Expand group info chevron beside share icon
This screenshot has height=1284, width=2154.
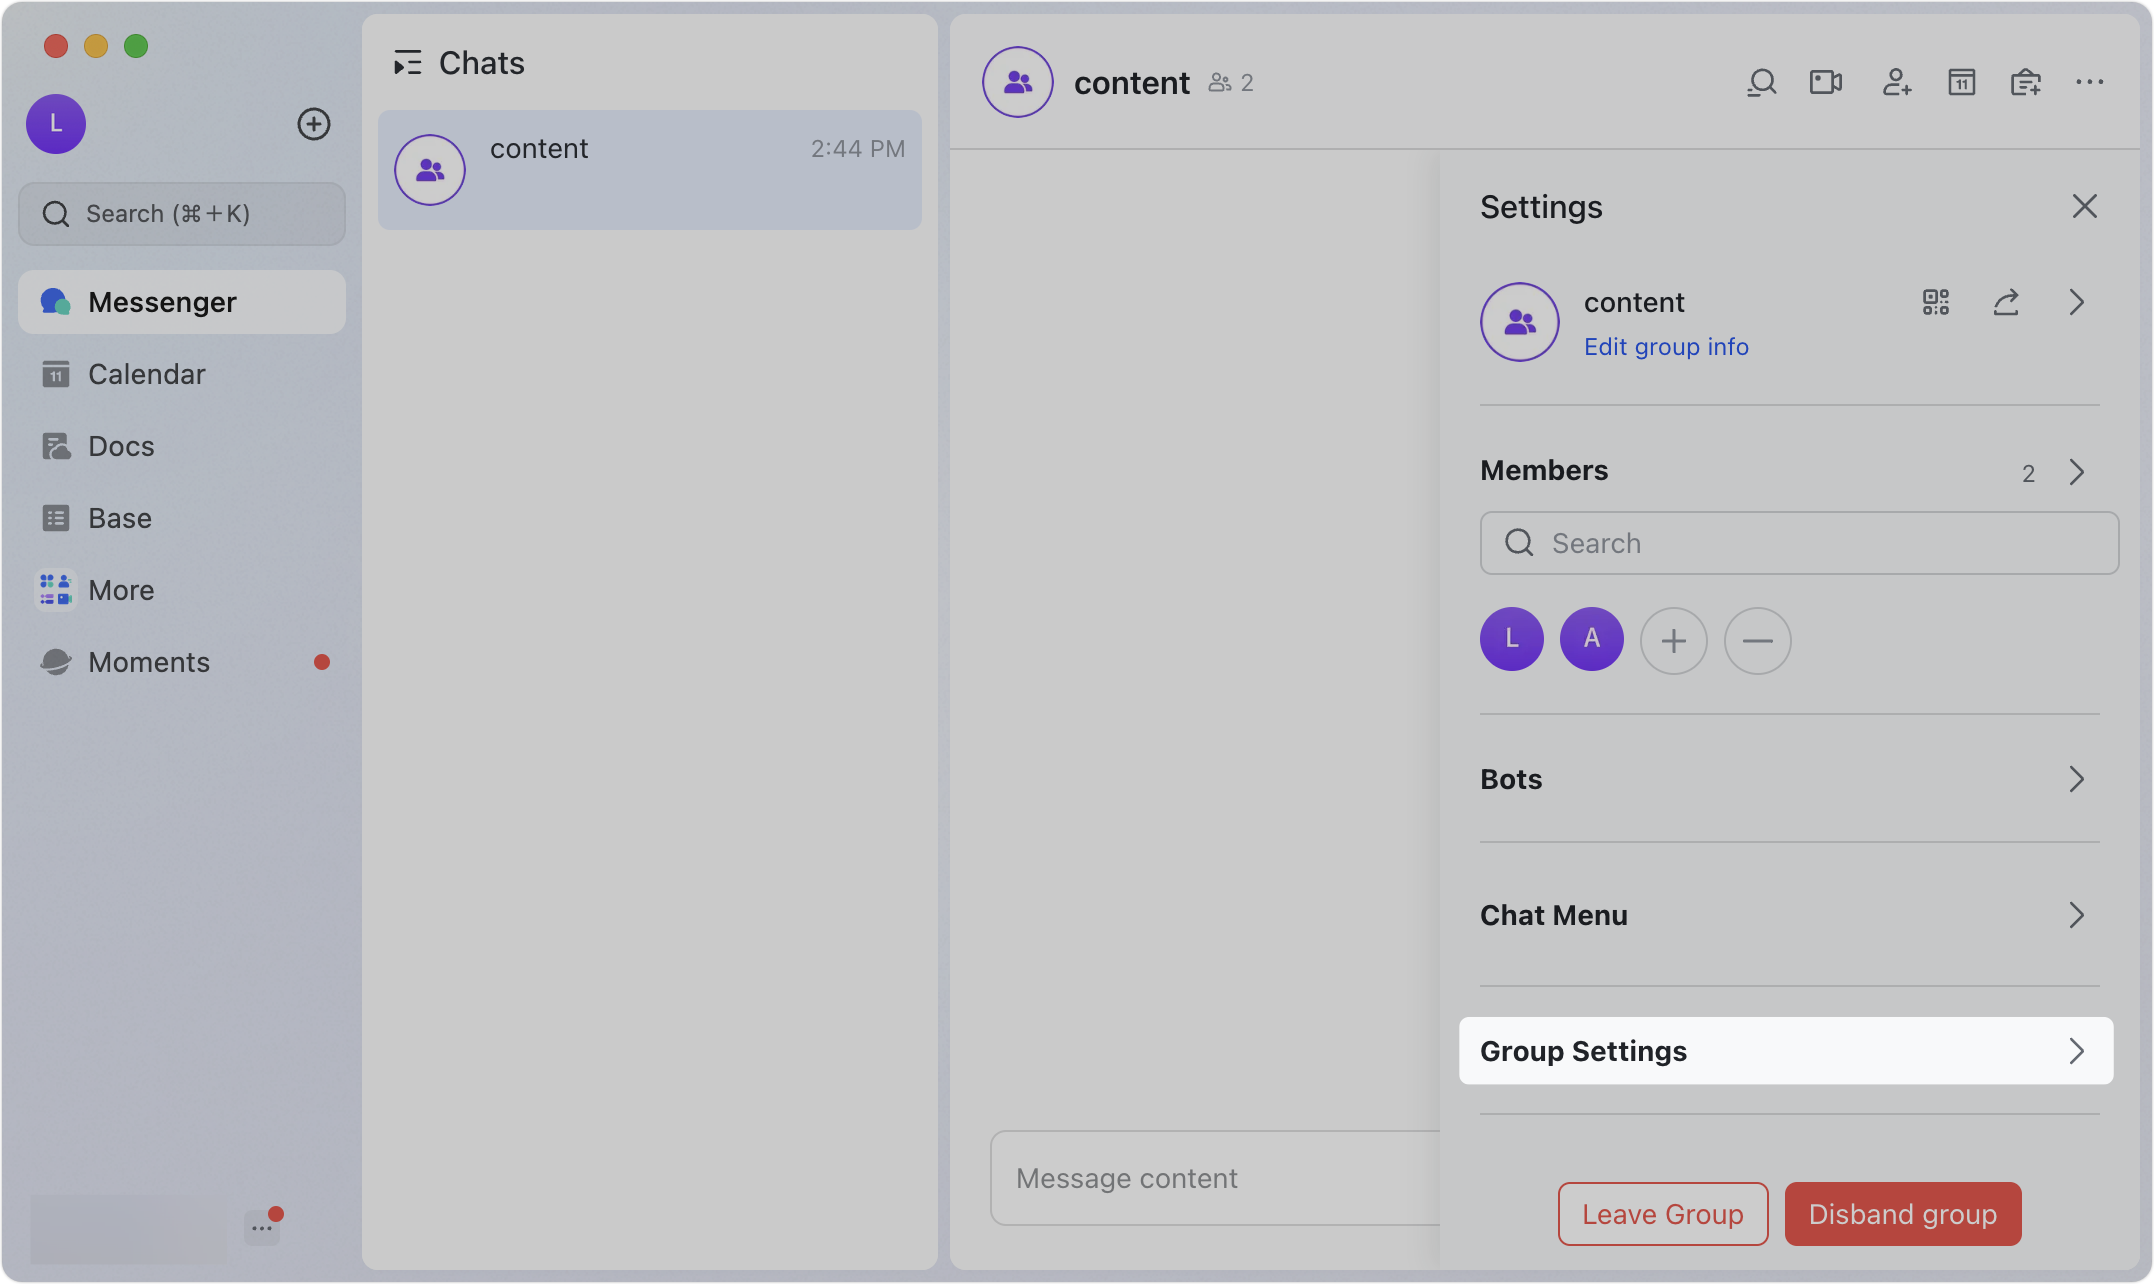tap(2077, 302)
